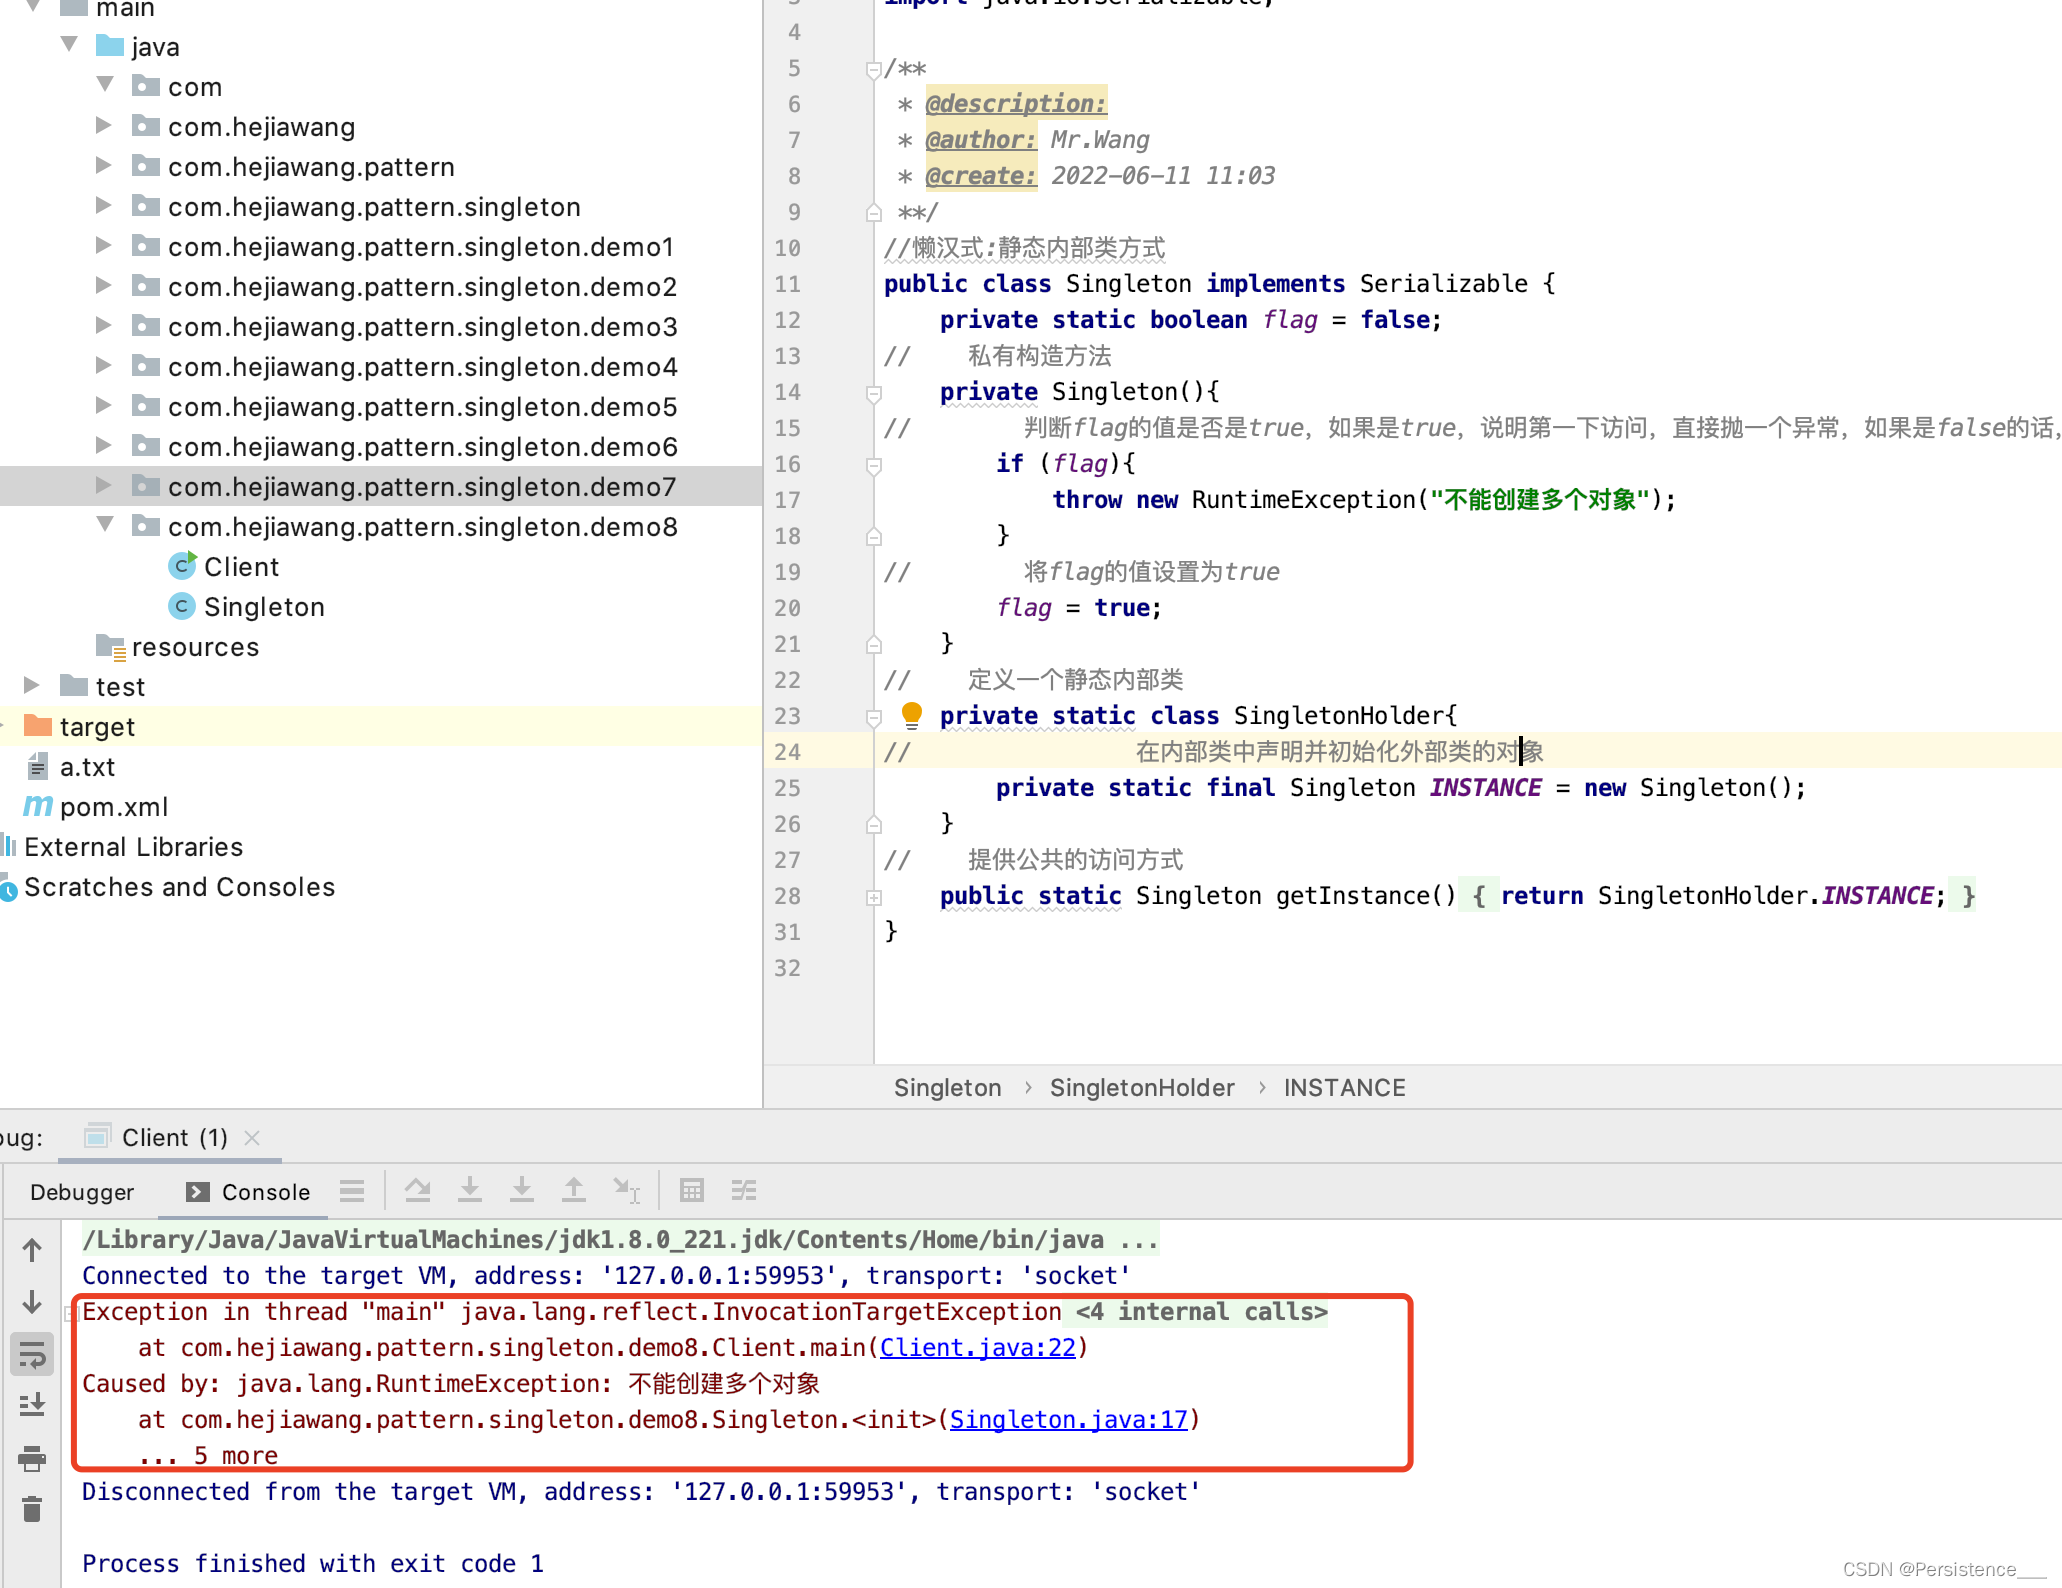Click the Run to Cursor icon
The height and width of the screenshot is (1588, 2062).
[627, 1190]
